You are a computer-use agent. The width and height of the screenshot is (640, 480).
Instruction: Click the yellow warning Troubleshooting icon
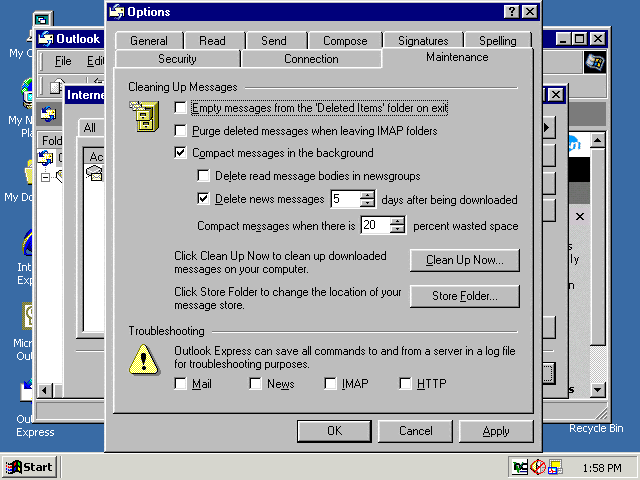[x=144, y=360]
